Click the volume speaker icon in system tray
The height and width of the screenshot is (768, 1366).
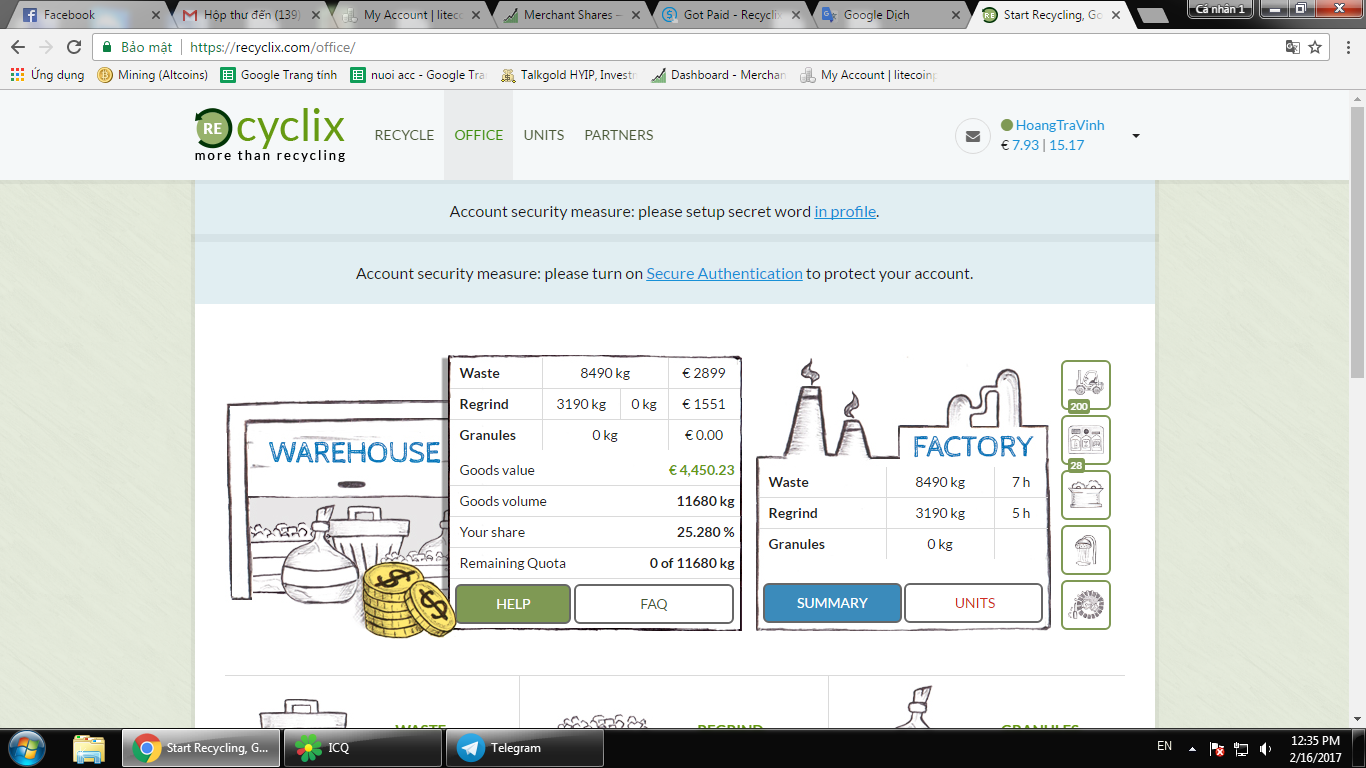tap(1265, 748)
